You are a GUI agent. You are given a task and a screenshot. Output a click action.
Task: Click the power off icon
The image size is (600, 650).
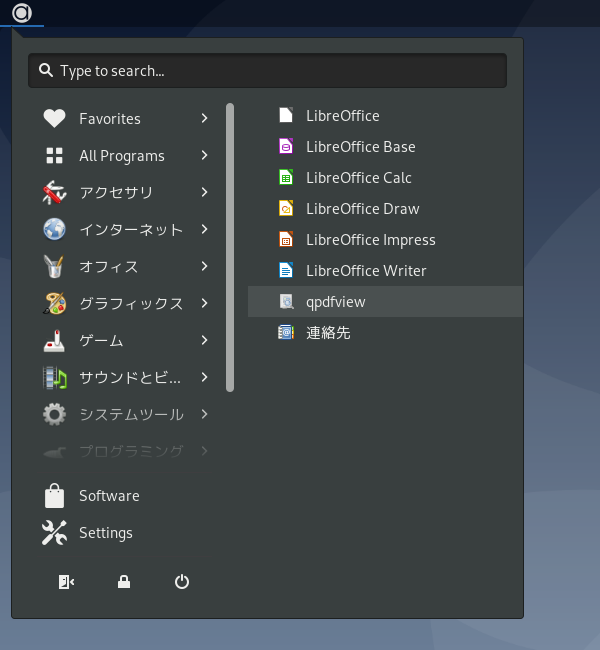(x=182, y=582)
